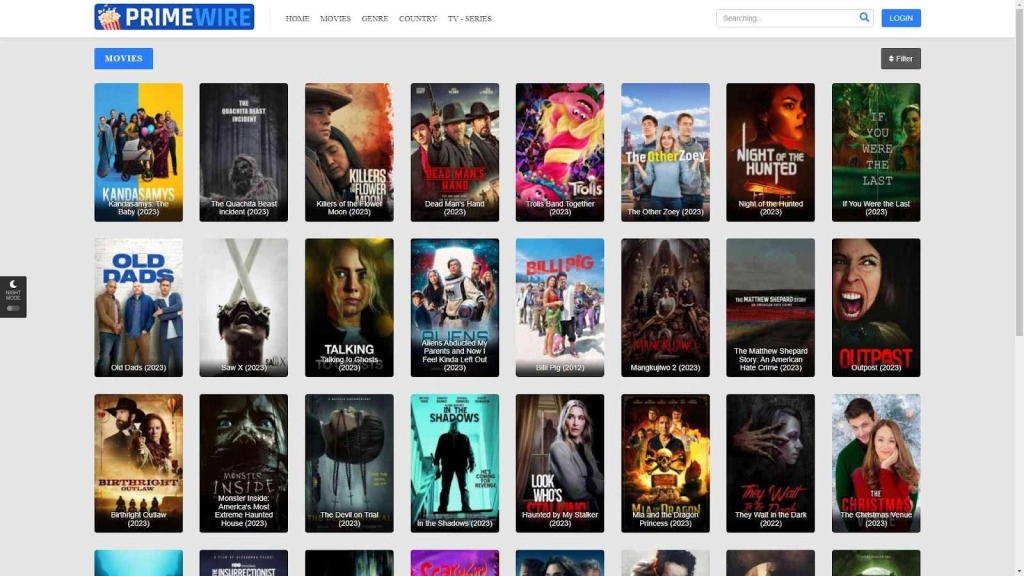Click the PrimeWire logo
Image resolution: width=1024 pixels, height=576 pixels.
tap(174, 17)
